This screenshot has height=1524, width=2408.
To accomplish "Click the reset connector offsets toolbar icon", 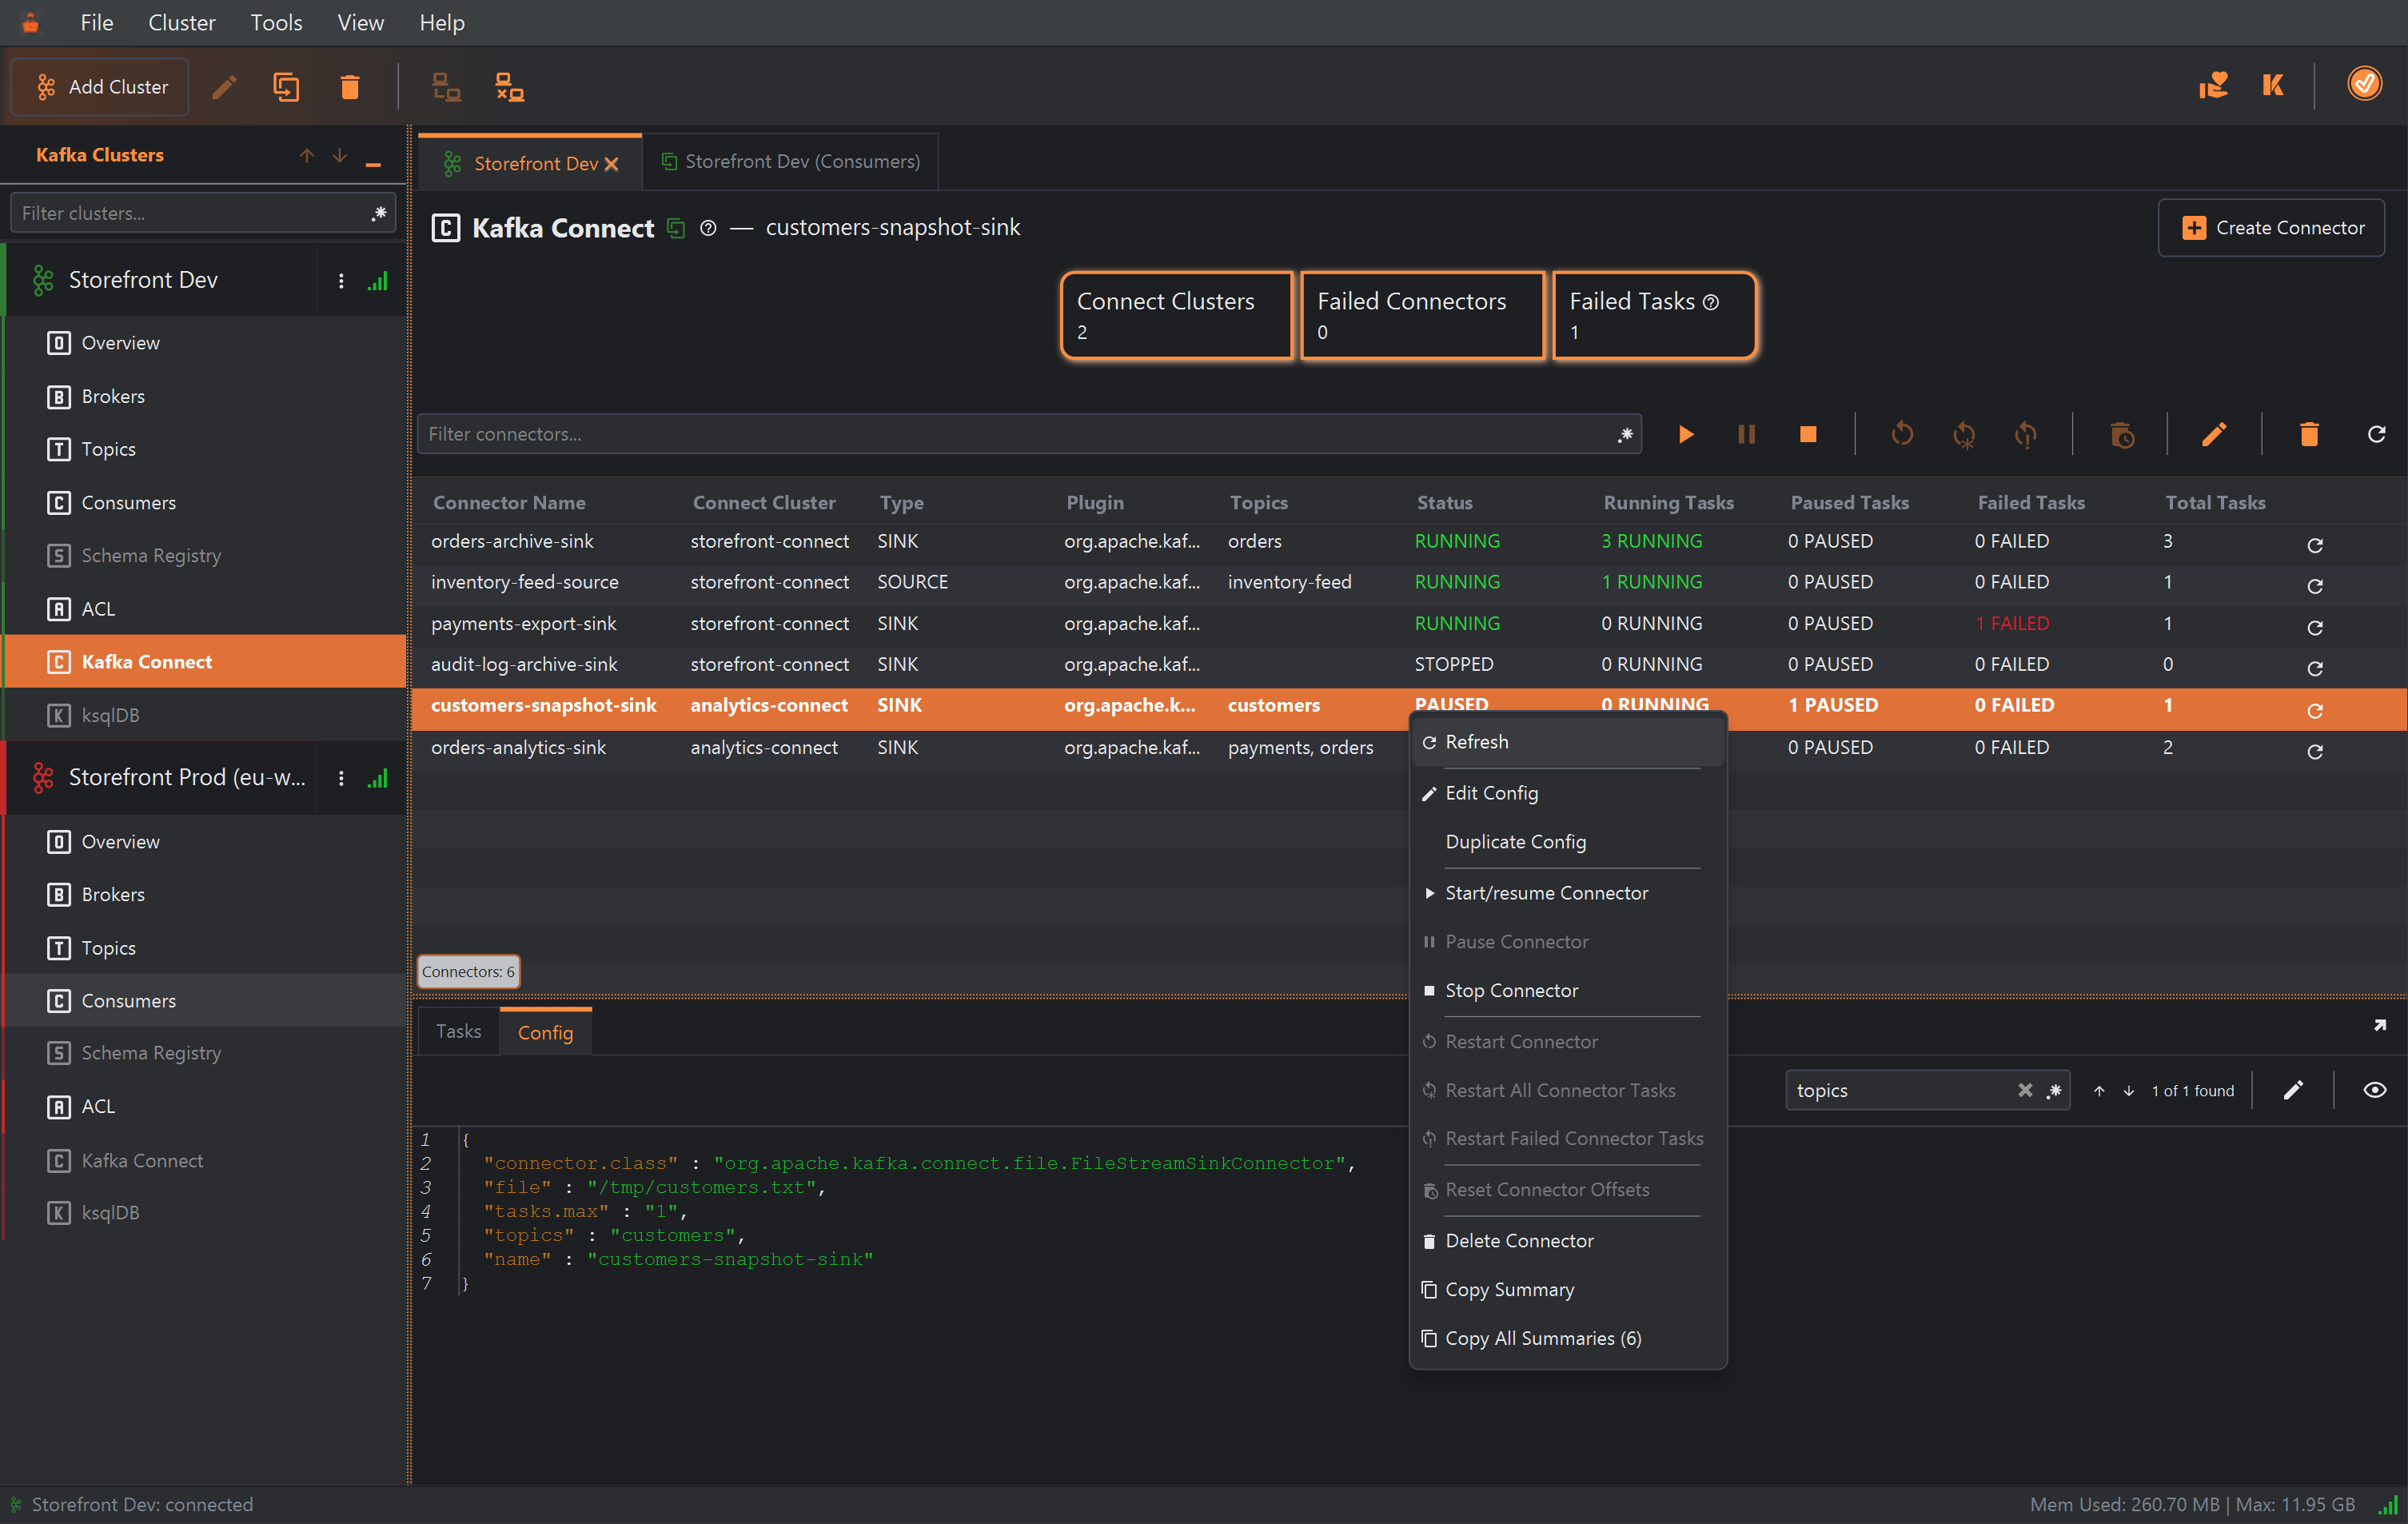I will pyautogui.click(x=2122, y=434).
